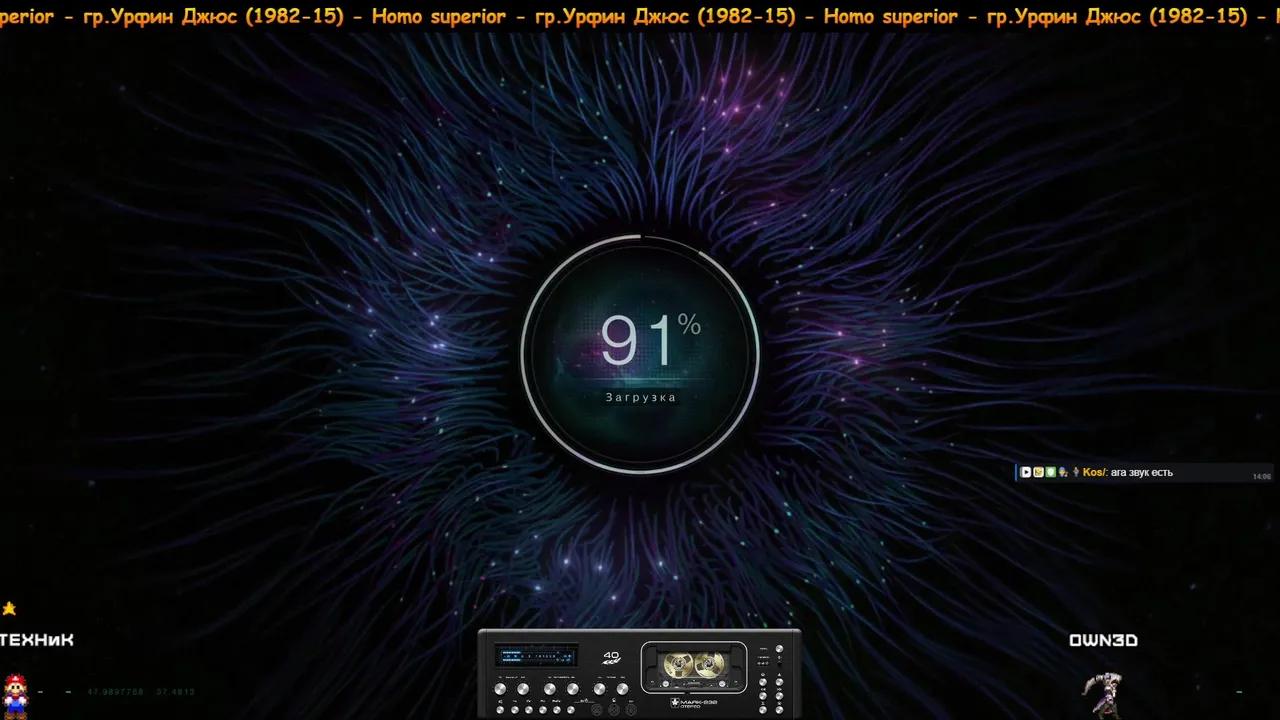
Task: Click the white play badge in the chat message
Action: [1026, 472]
